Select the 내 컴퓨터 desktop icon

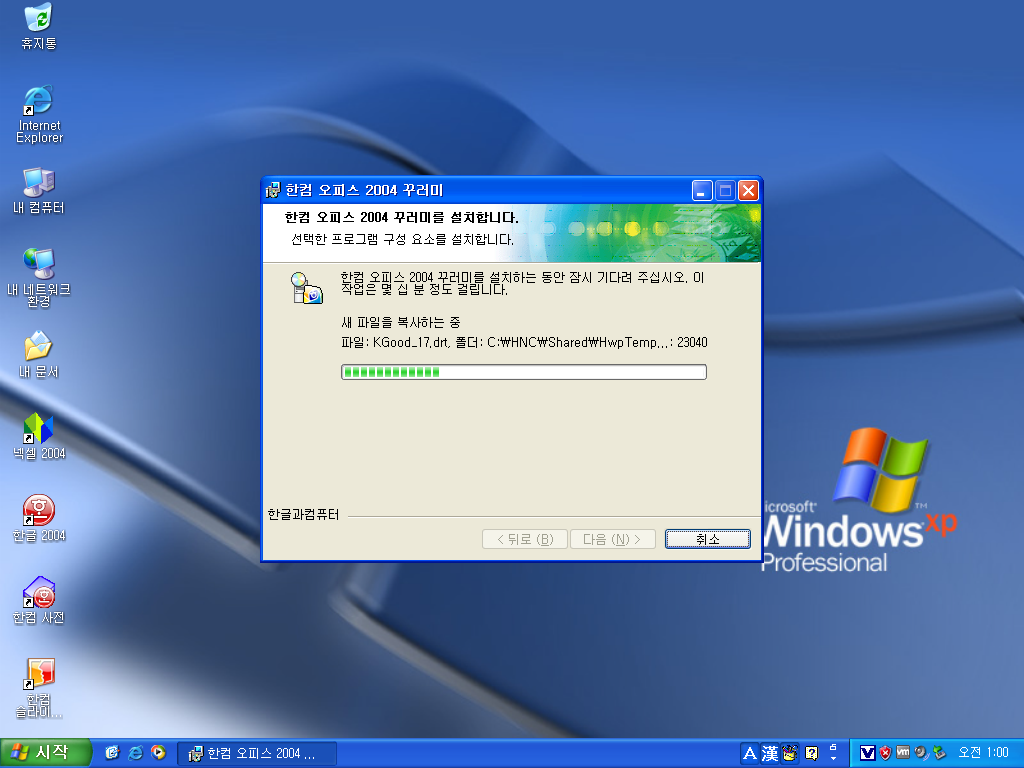[x=39, y=190]
